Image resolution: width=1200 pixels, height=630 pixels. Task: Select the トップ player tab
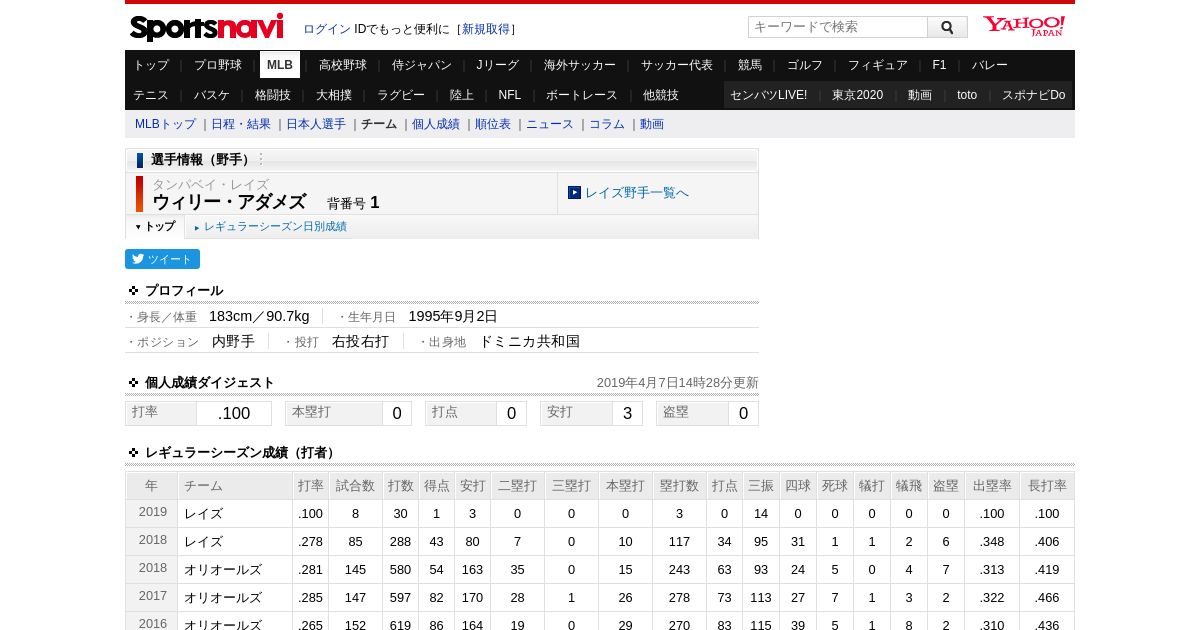155,227
